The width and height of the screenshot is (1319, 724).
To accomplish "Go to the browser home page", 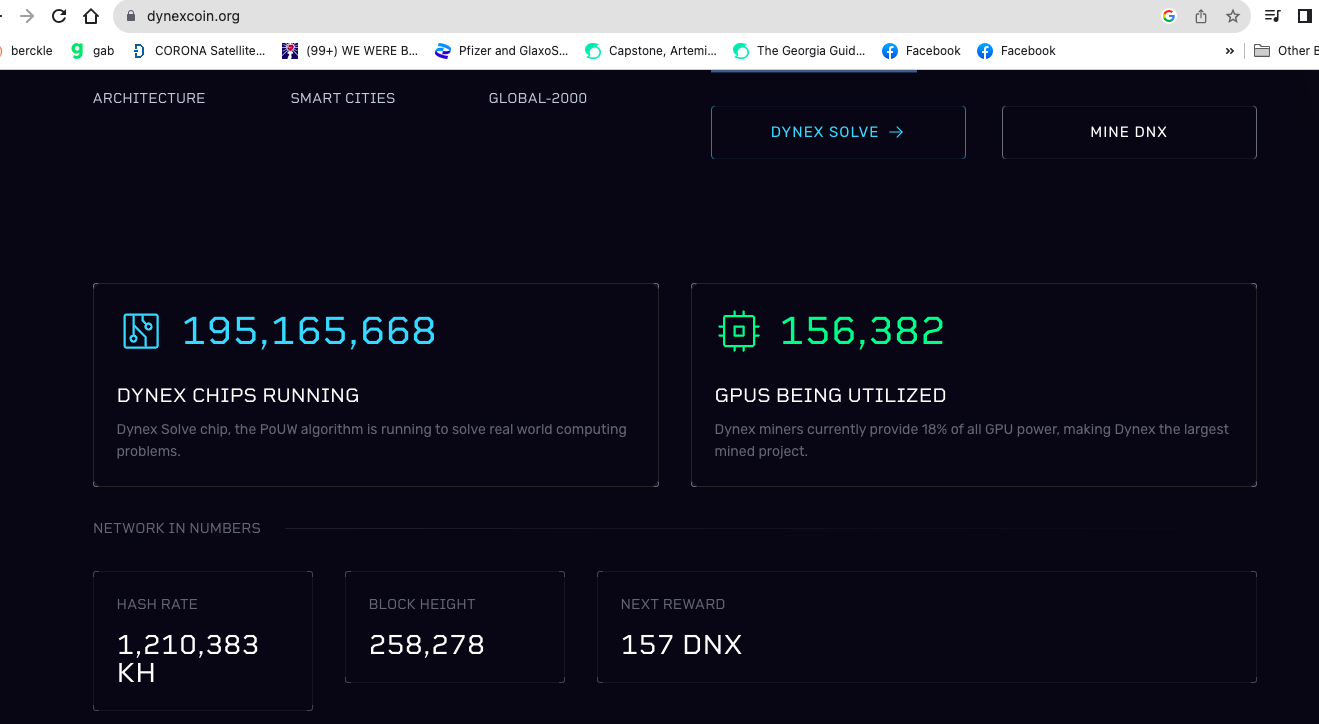I will tap(91, 16).
